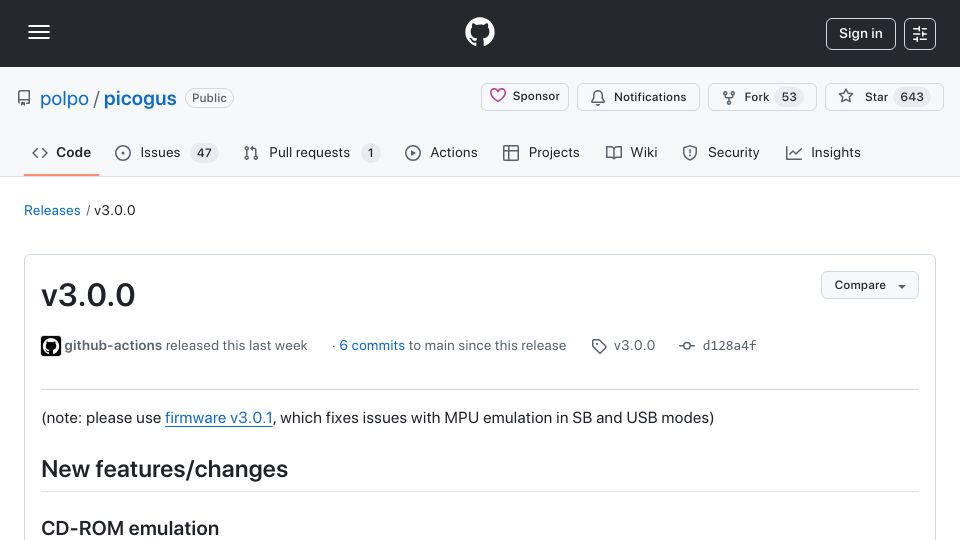Click the star count 643
This screenshot has width=960, height=540.
click(x=912, y=97)
